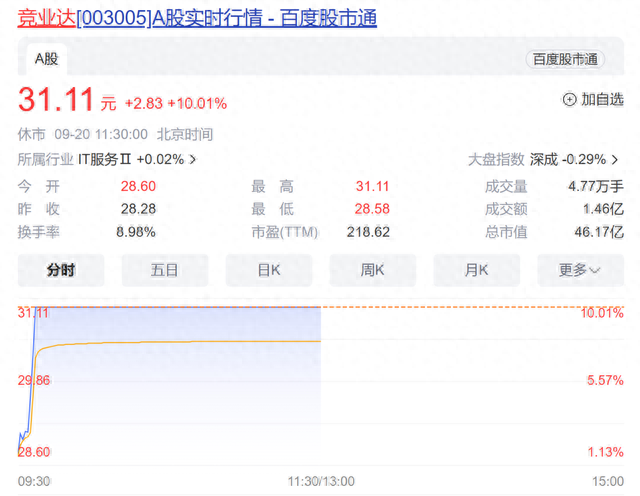The width and height of the screenshot is (640, 496).
Task: Click the 换手率 value 8.98%
Action: click(136, 232)
